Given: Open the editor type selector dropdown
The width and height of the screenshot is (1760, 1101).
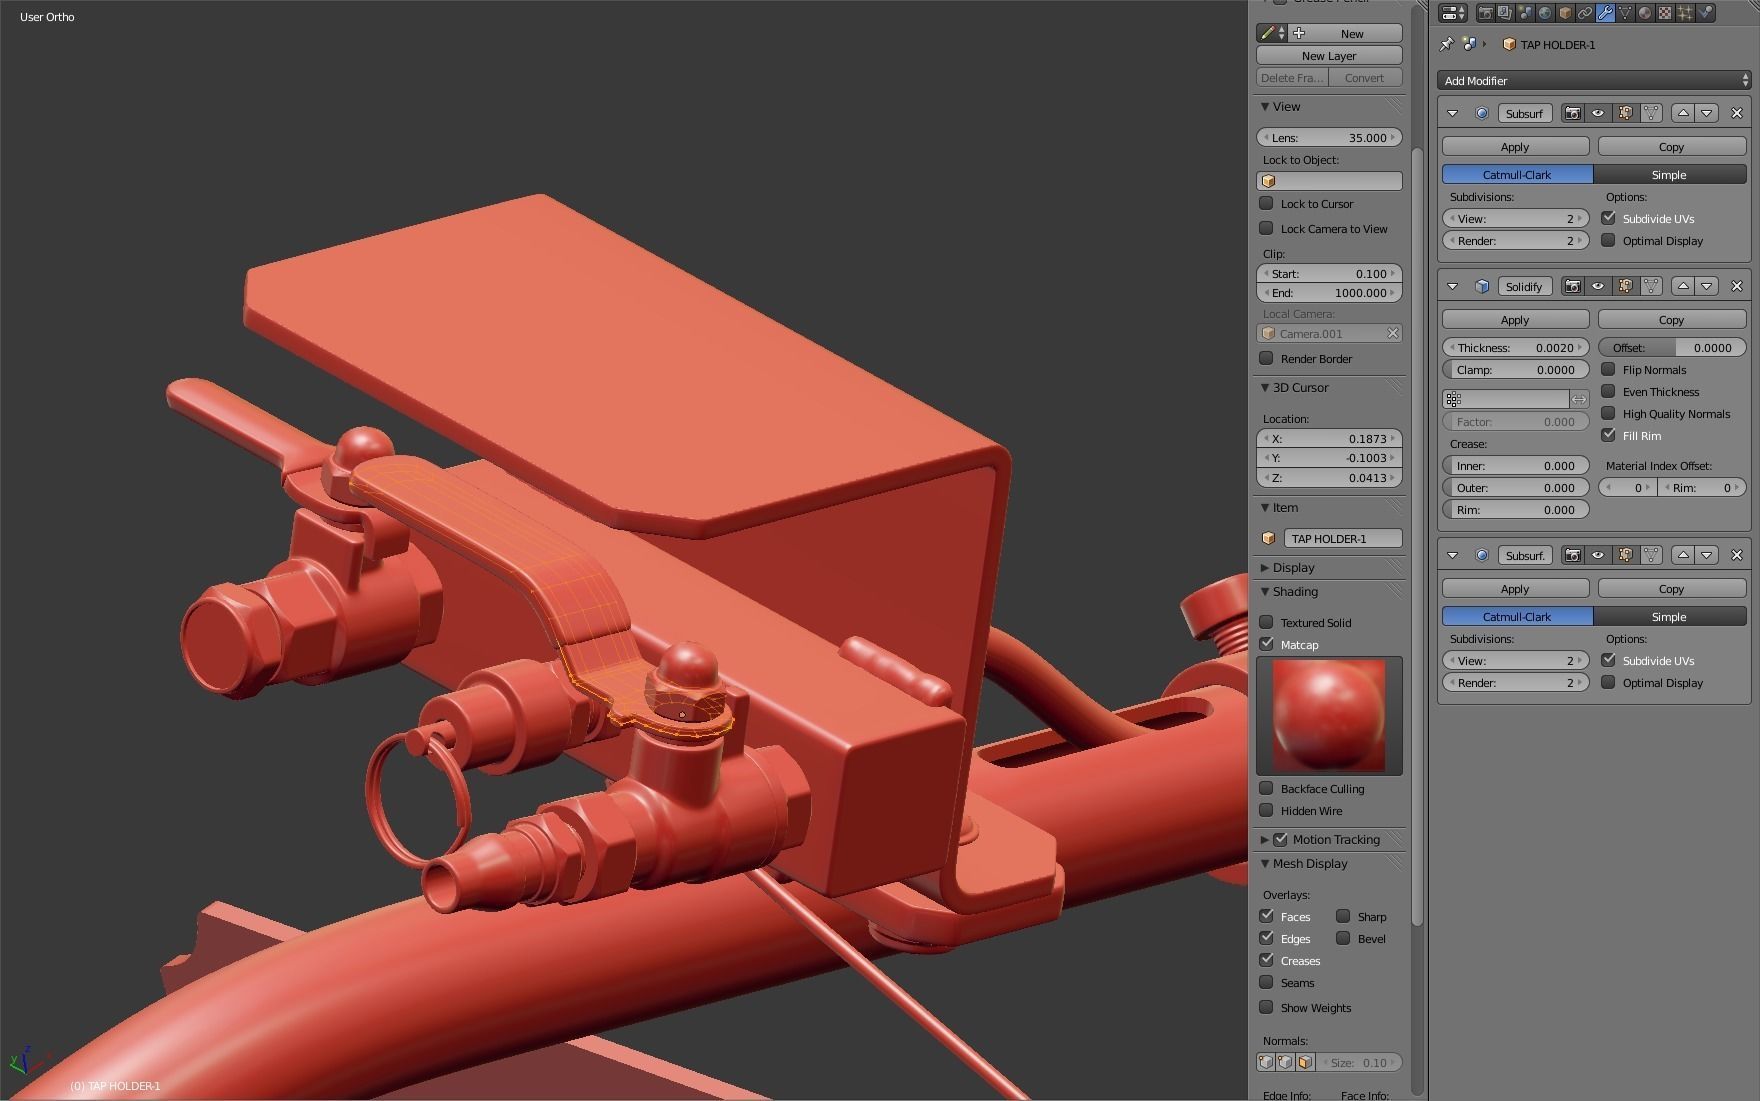Looking at the screenshot, I should (x=1453, y=13).
